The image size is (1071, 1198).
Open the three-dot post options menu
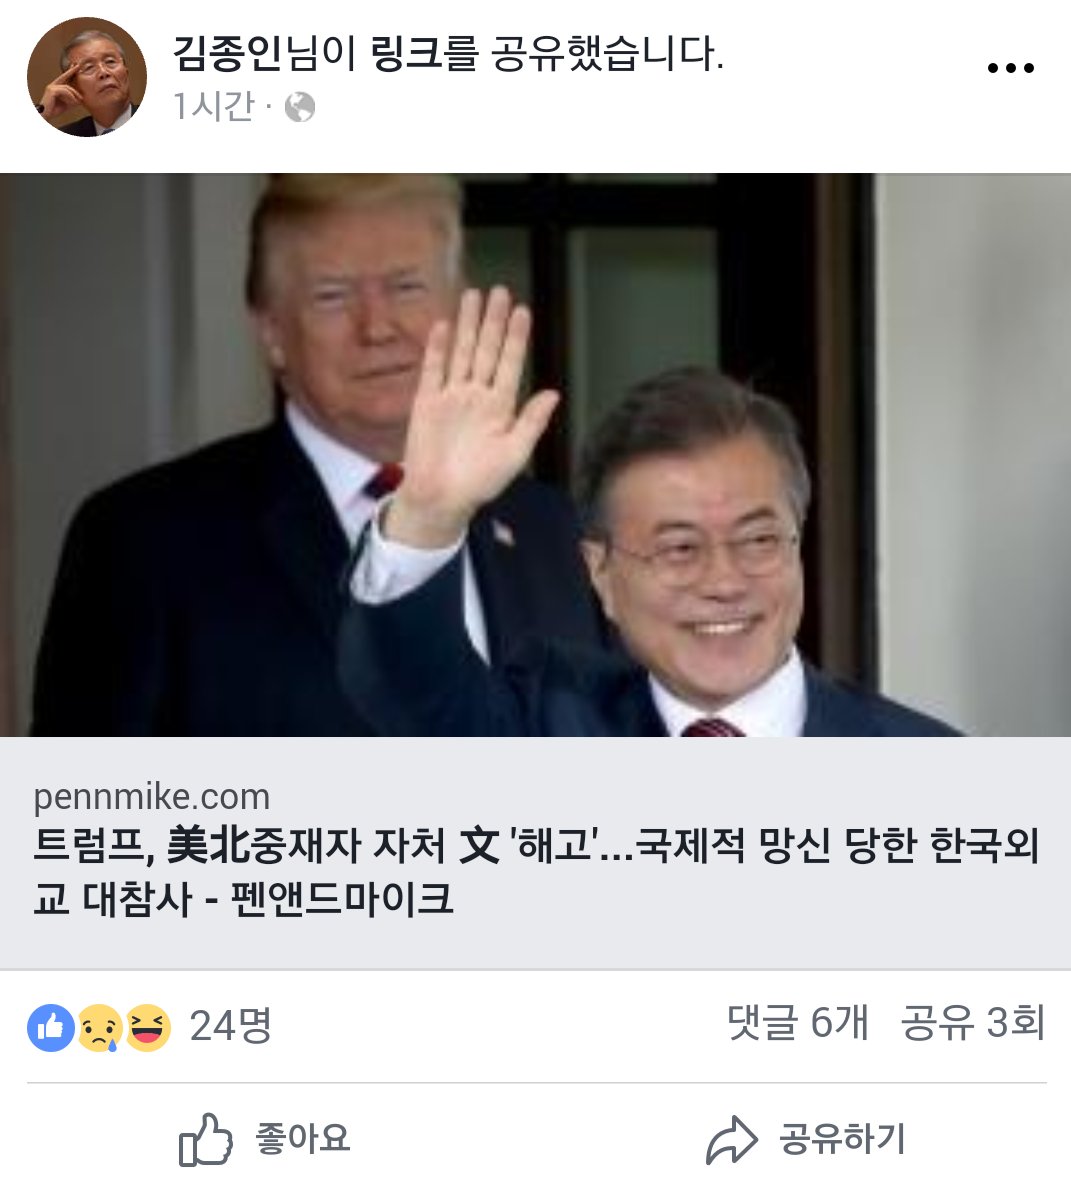click(x=1010, y=68)
